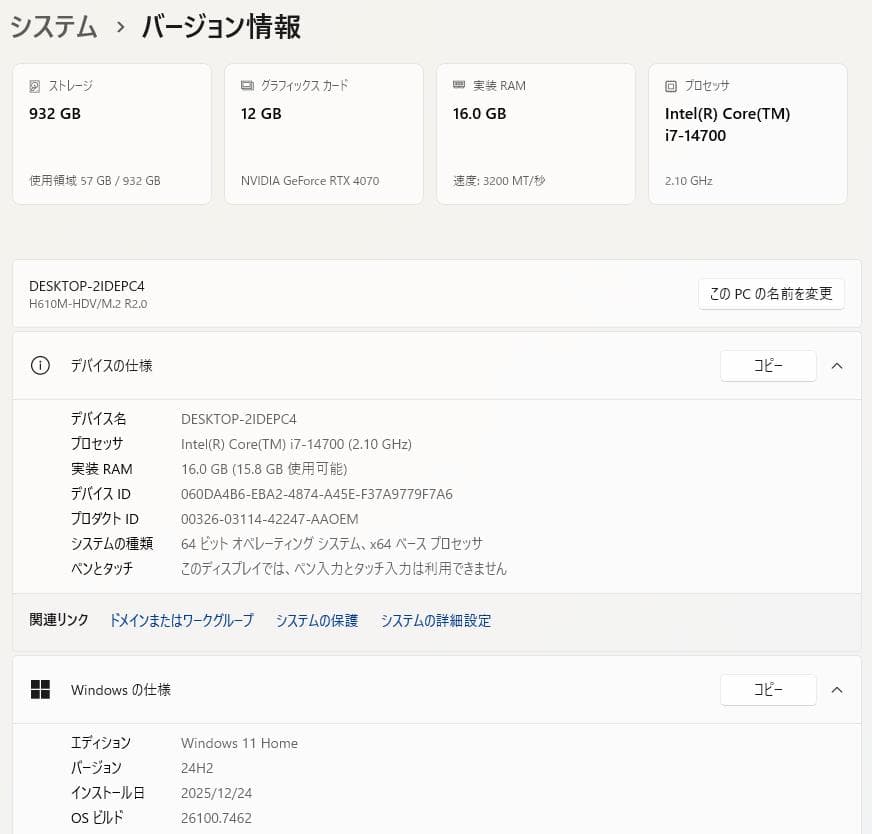
Task: Click the バージョン label in Windows の仕様
Action: 96,768
